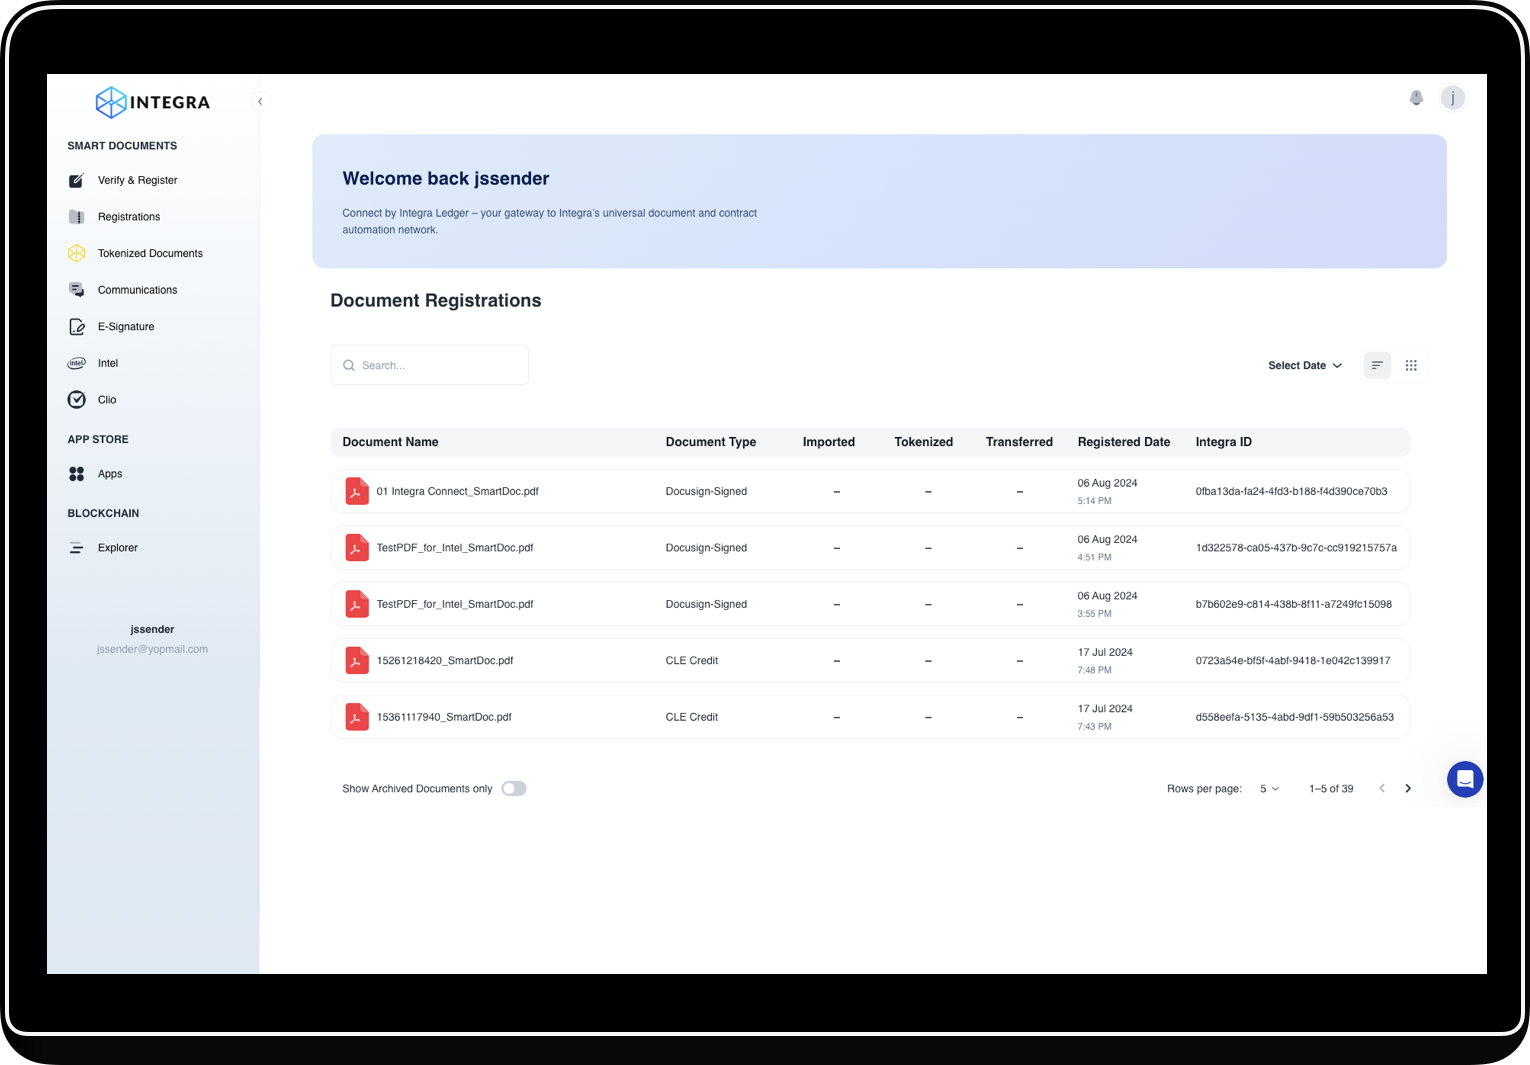Open the Blockchain Explorer
1530x1065 pixels.
(x=117, y=547)
